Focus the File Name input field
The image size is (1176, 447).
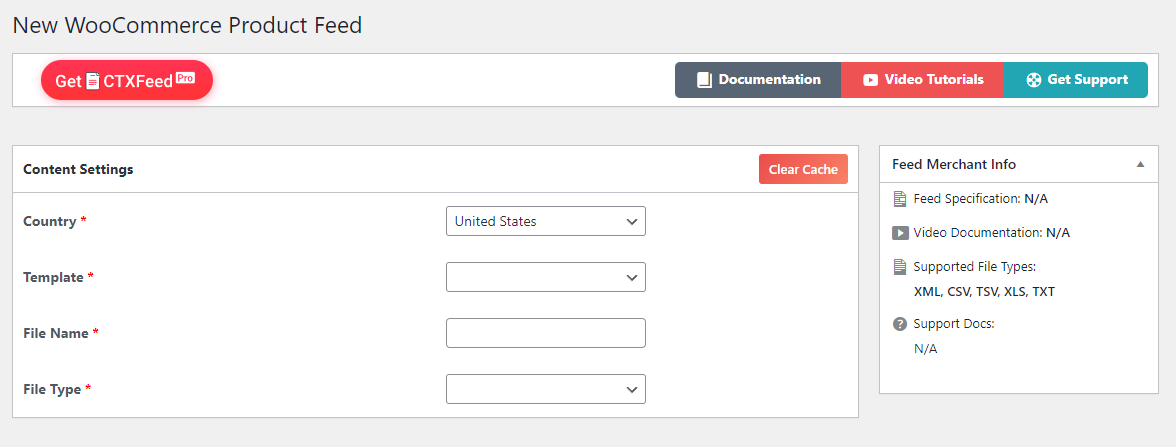pyautogui.click(x=545, y=333)
